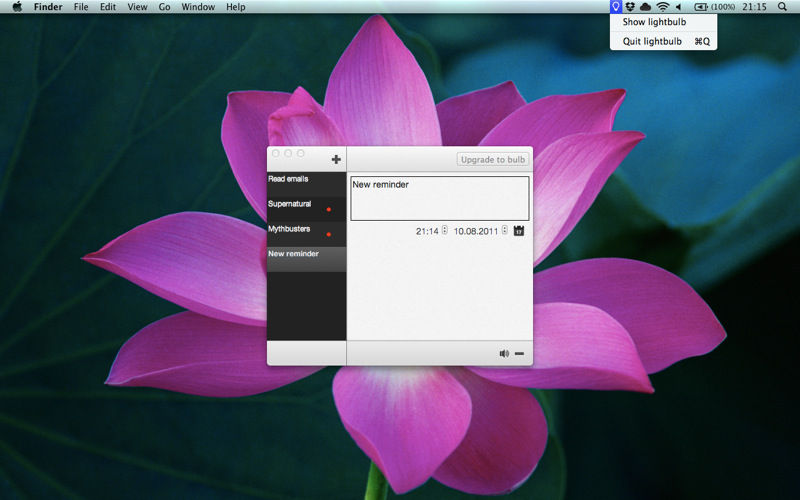Adjust the time stepper next to 21:14
Viewport: 800px width, 500px height.
point(444,230)
